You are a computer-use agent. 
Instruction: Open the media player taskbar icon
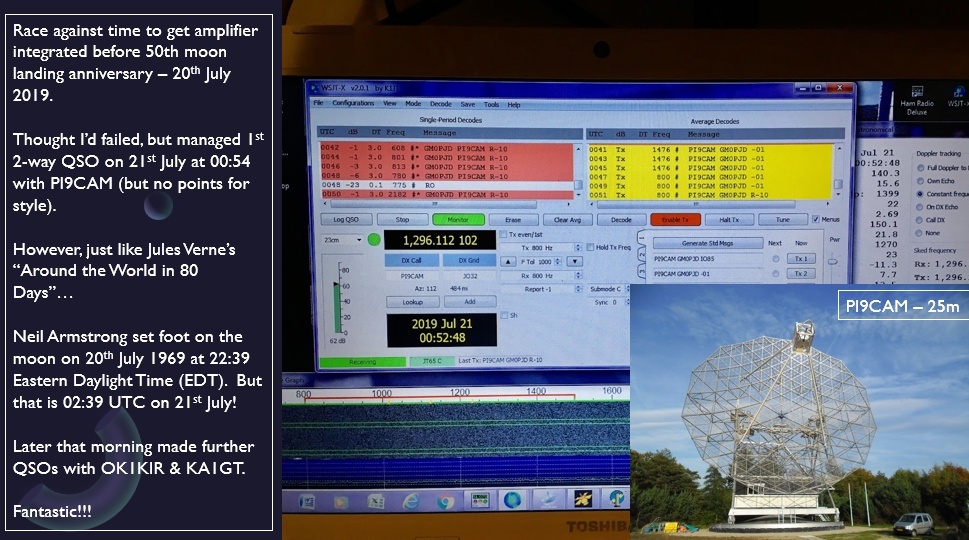(341, 501)
